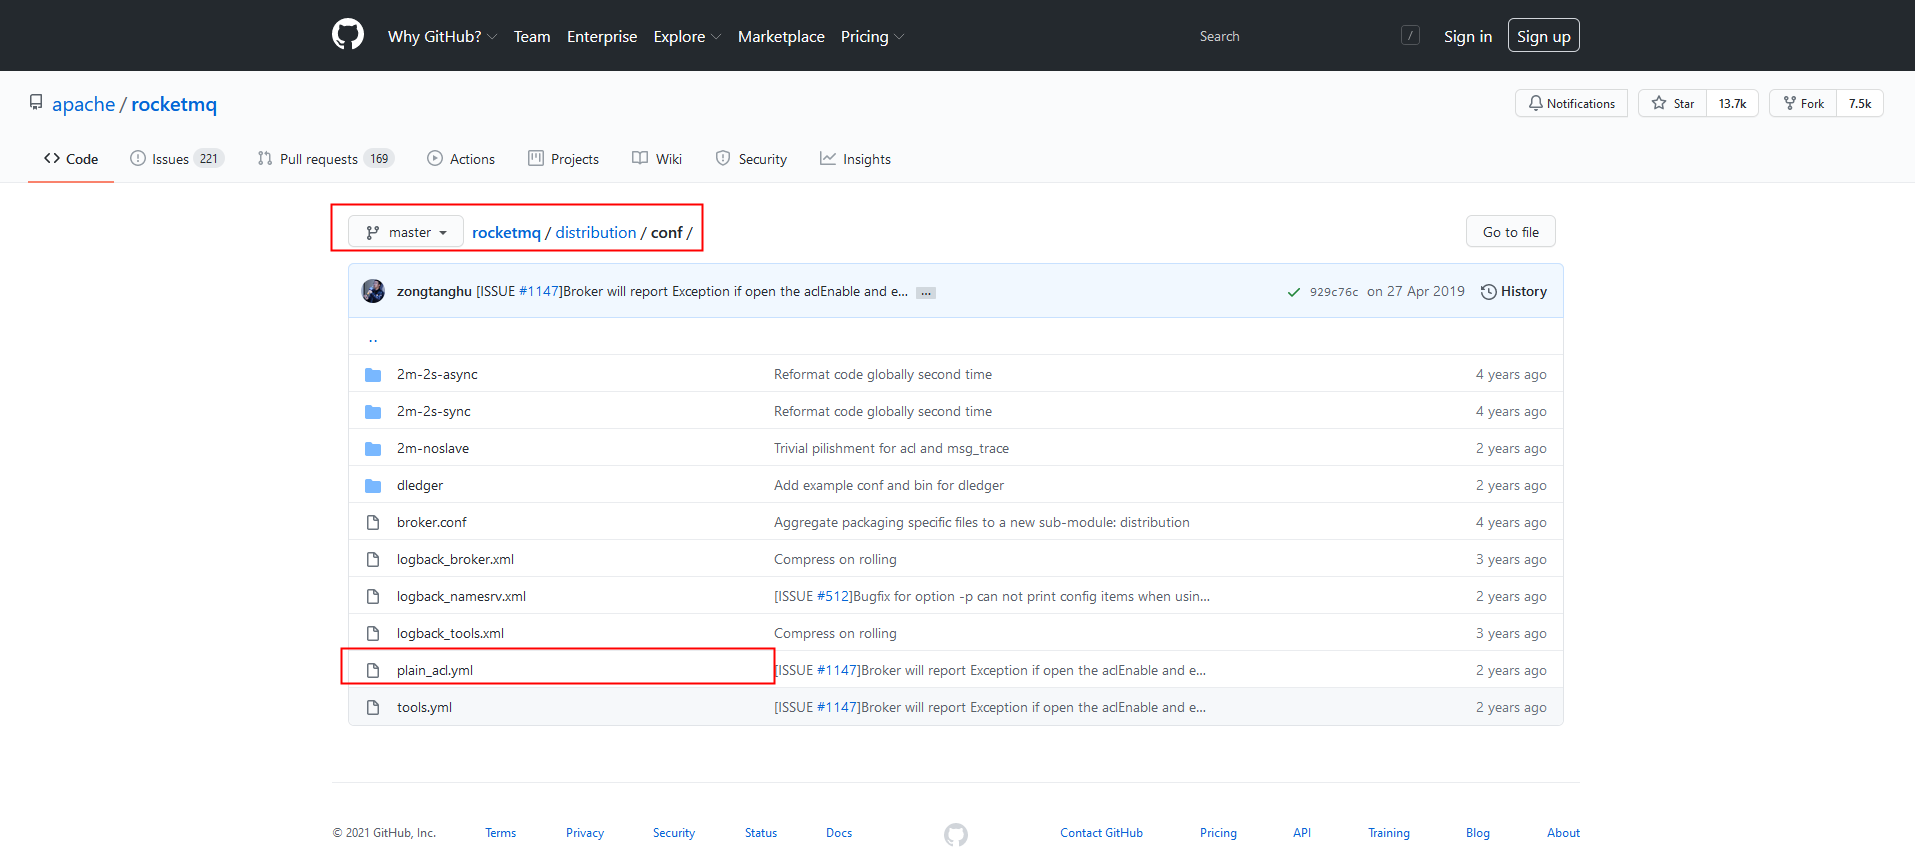The image size is (1915, 859).
Task: Click zongtanghu's avatar image
Action: coord(373,291)
